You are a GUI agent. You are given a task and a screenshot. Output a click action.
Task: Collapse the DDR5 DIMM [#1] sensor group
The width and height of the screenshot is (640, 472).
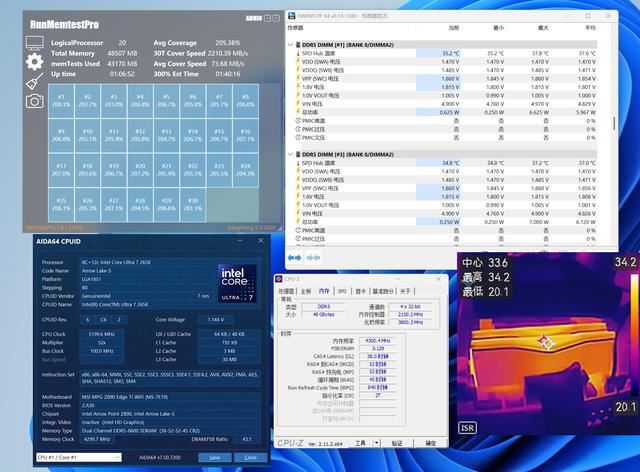290,45
